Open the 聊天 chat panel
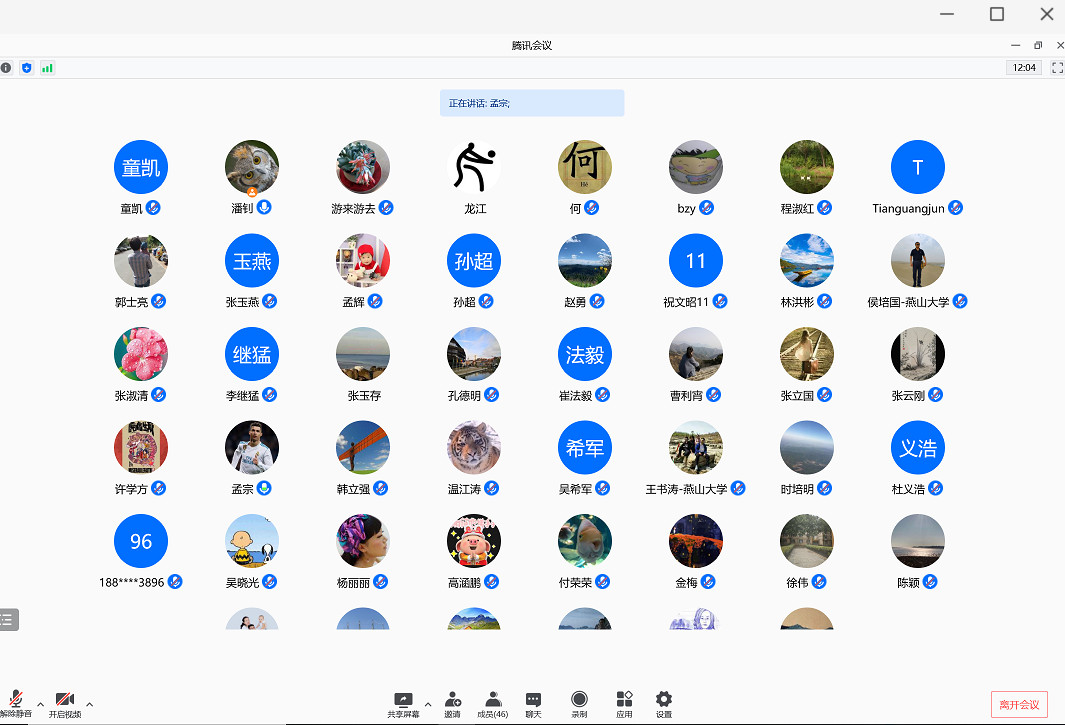 coord(533,703)
